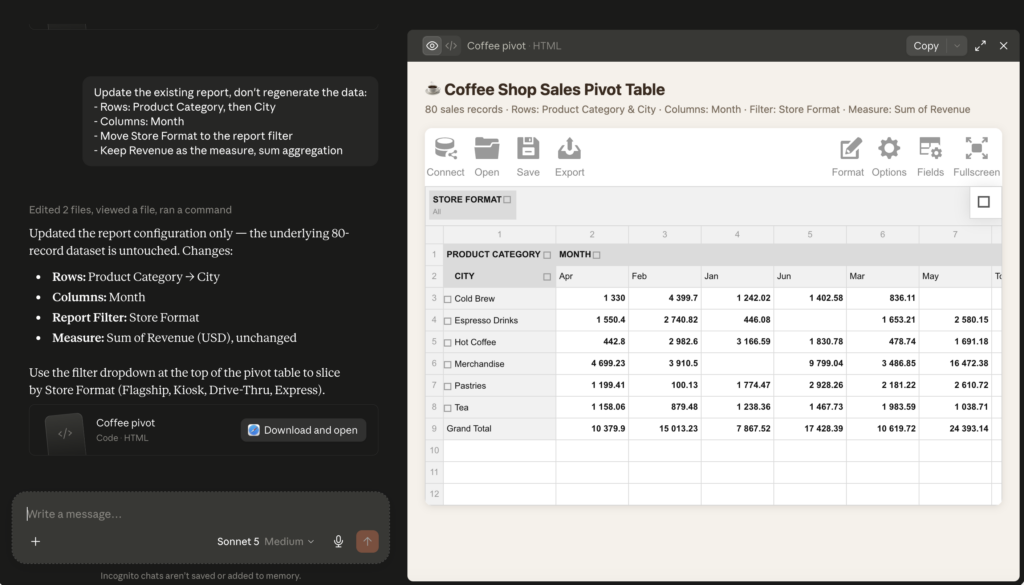Viewport: 1024px width, 585px height.
Task: Export the pivot table
Action: [569, 157]
